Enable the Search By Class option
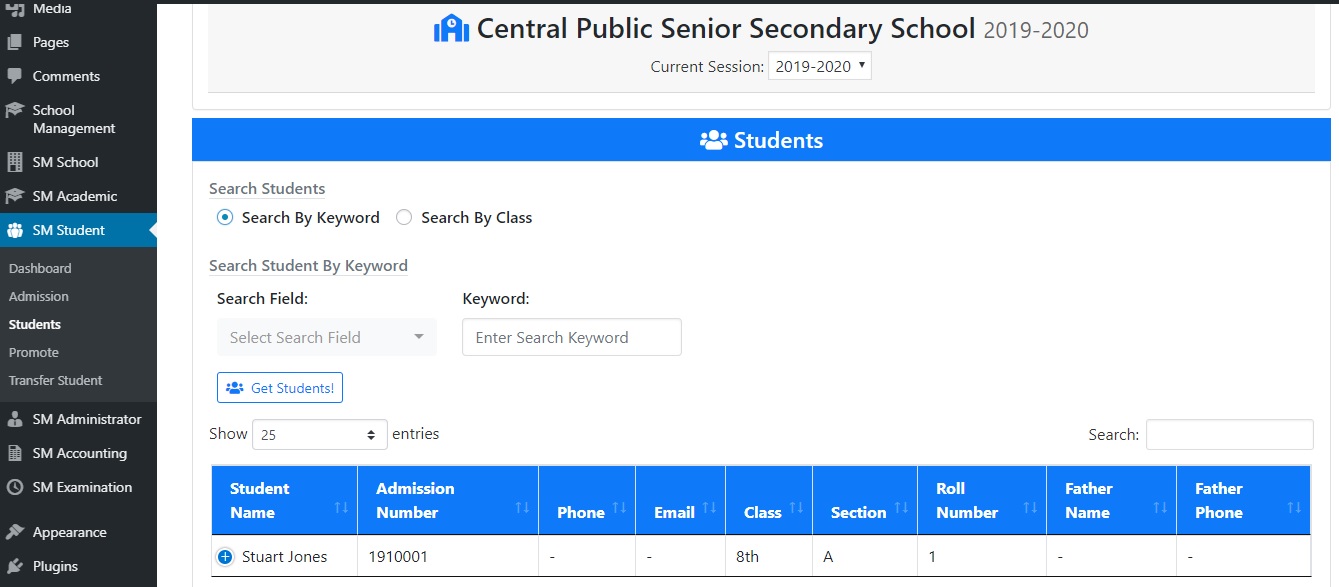1339x587 pixels. pyautogui.click(x=404, y=217)
